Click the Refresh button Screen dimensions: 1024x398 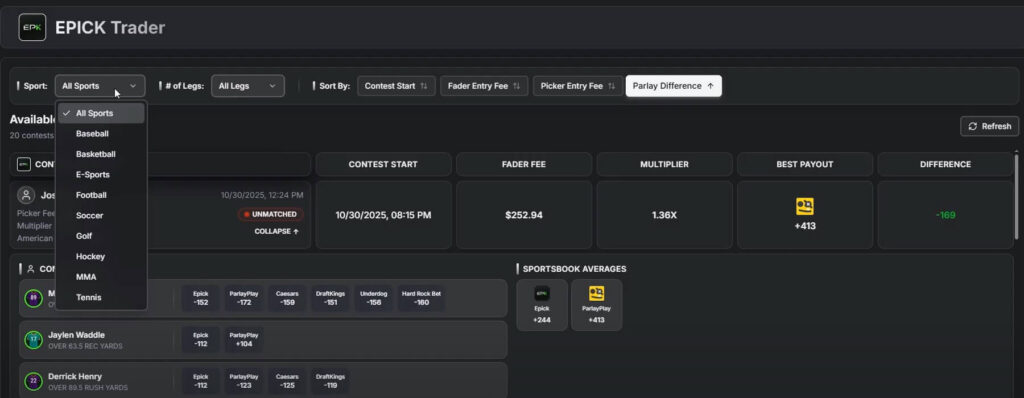(989, 126)
